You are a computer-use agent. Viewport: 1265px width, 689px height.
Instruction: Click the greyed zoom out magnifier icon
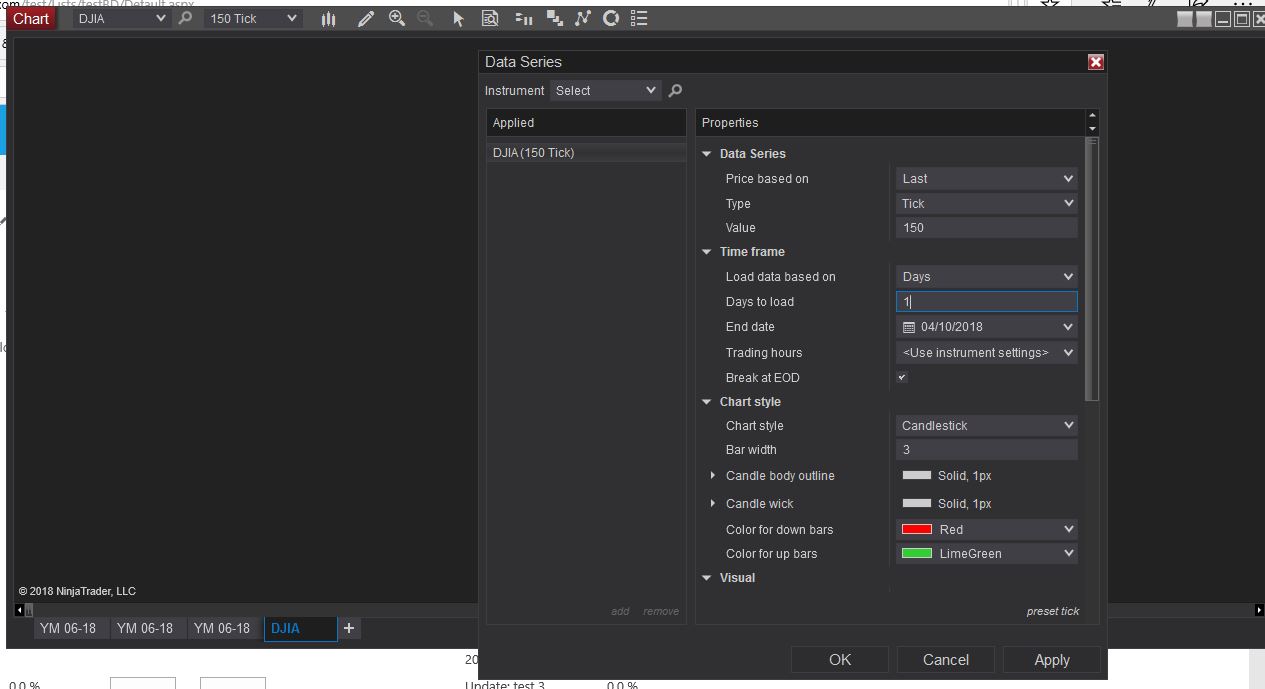(425, 18)
